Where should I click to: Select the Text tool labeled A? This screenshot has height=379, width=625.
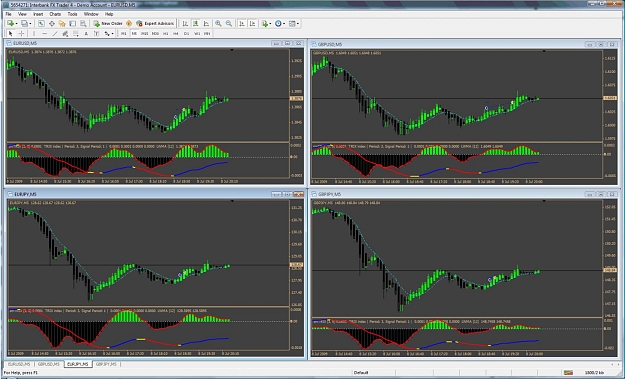click(x=86, y=34)
